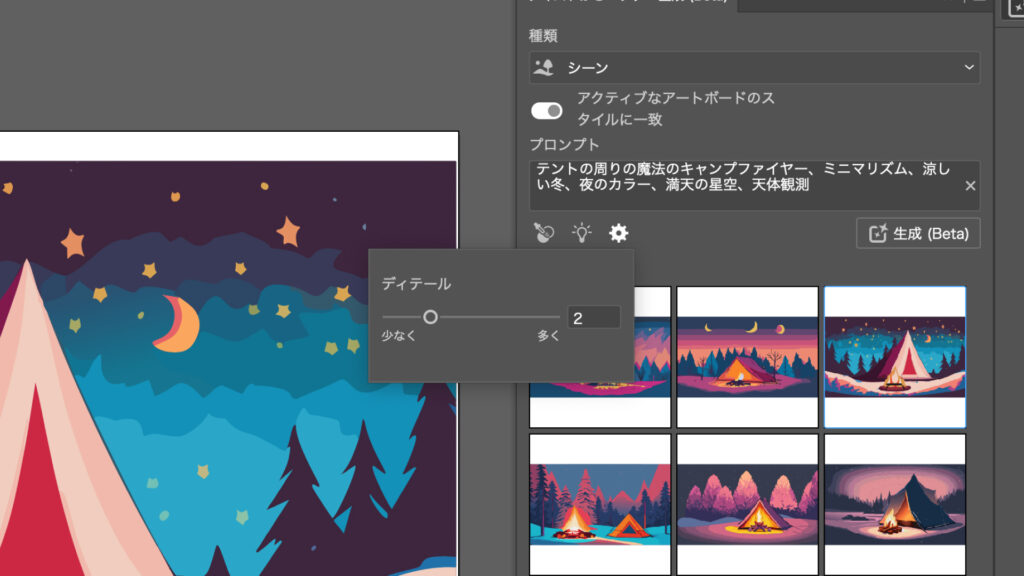Click the 生成 (Beta) button
This screenshot has height=576, width=1024.
click(x=918, y=234)
